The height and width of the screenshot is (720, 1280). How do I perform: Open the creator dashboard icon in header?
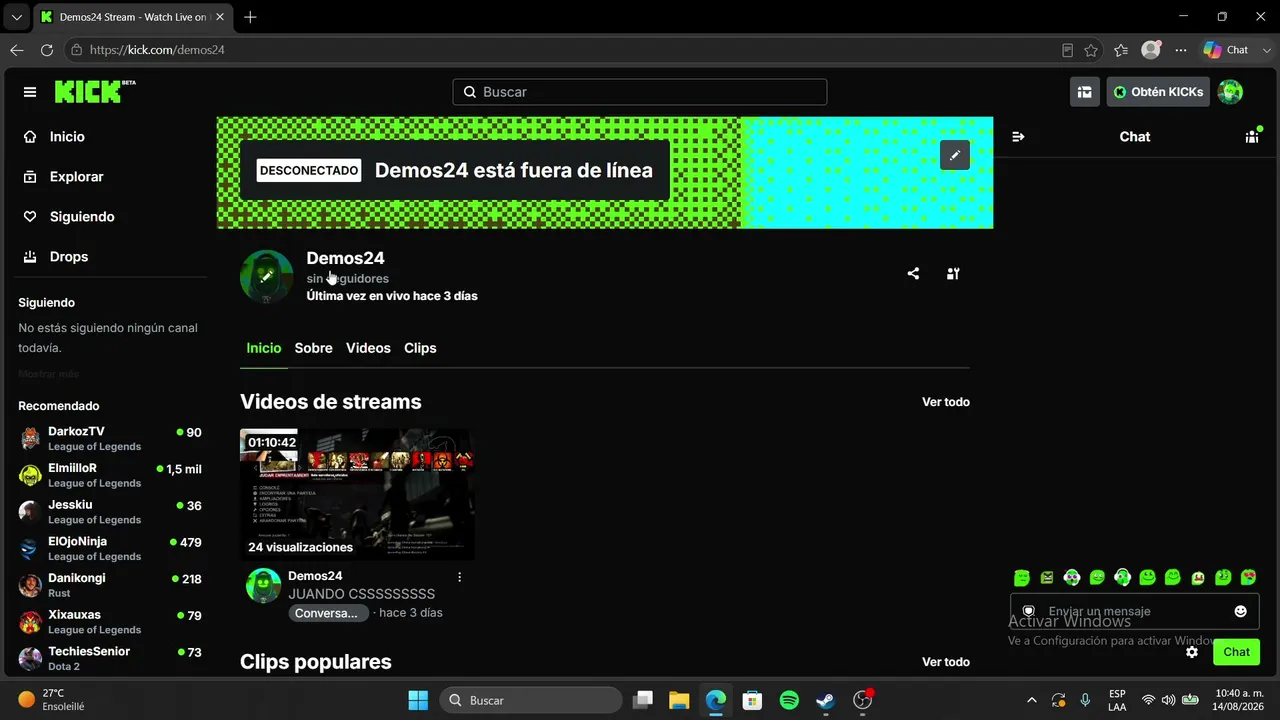[1084, 92]
